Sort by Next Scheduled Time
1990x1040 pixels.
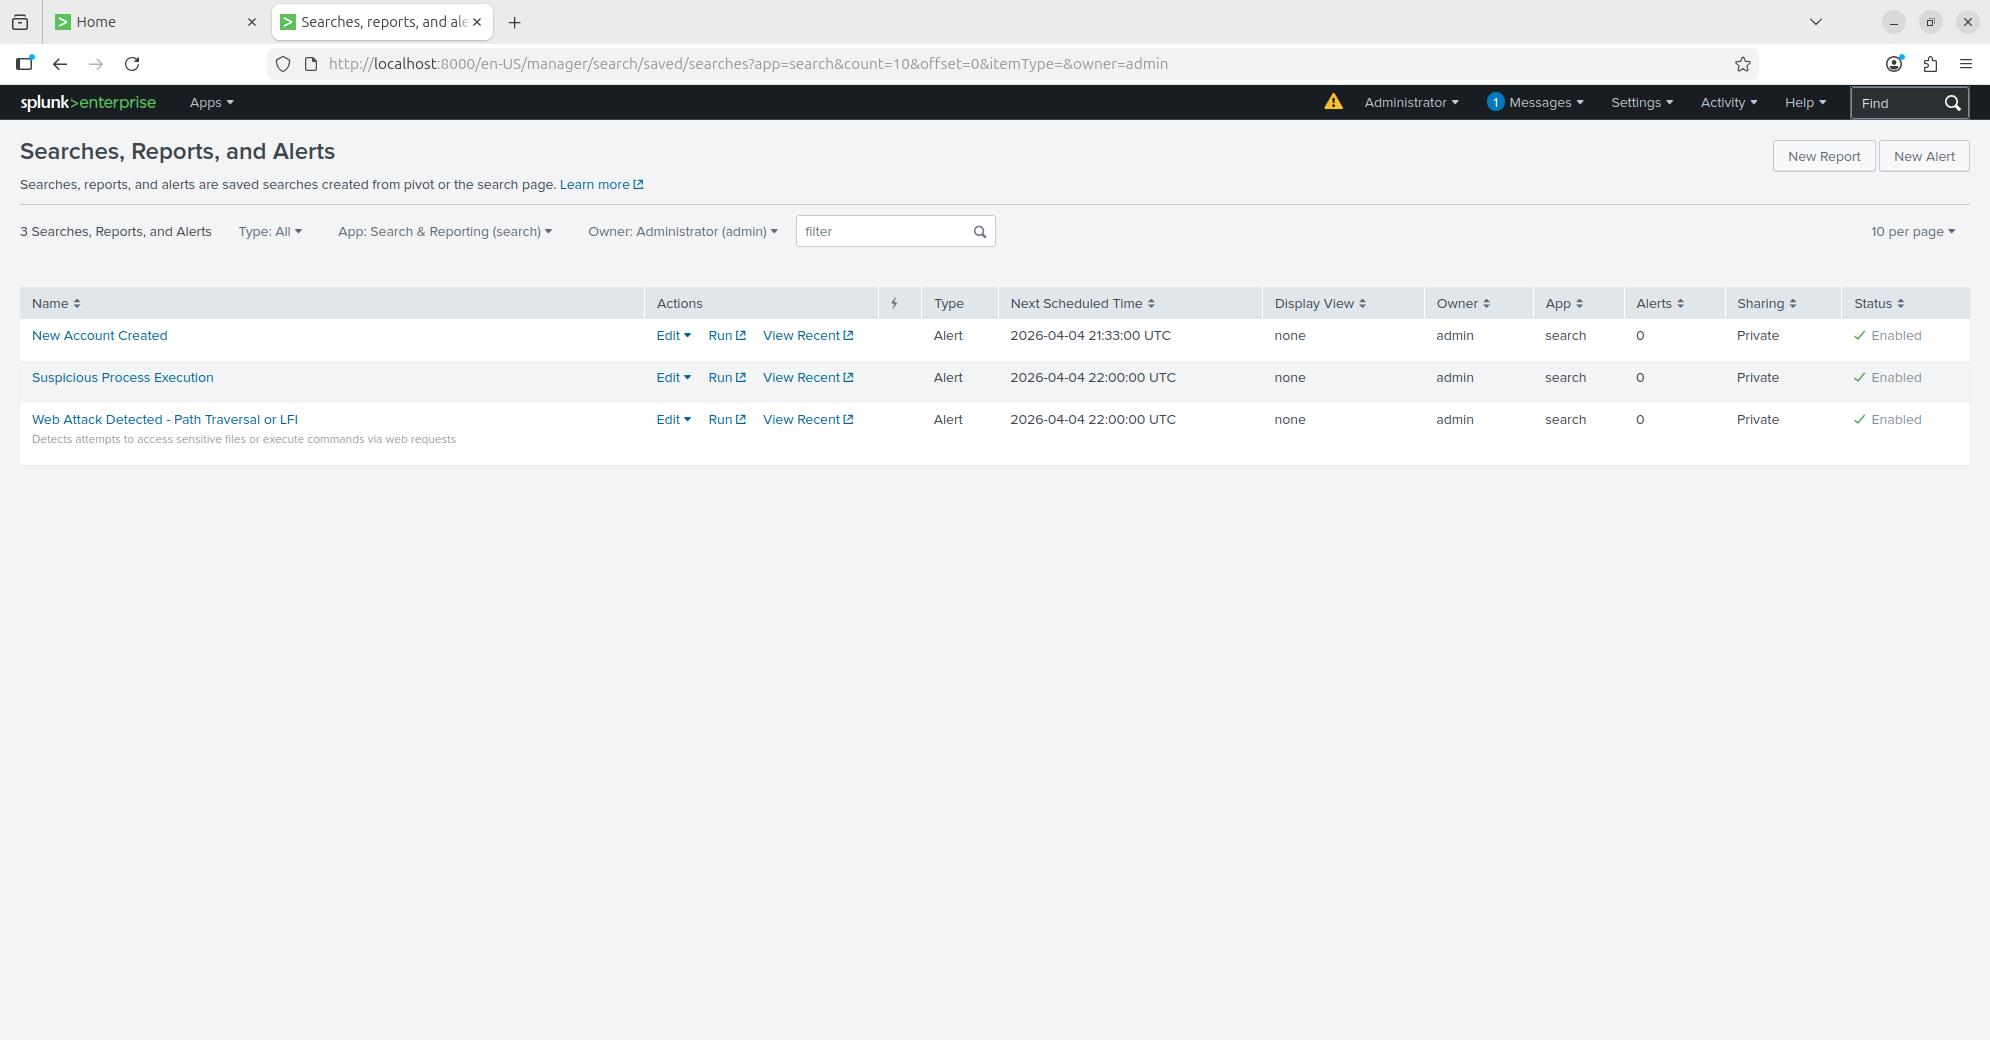pyautogui.click(x=1082, y=304)
